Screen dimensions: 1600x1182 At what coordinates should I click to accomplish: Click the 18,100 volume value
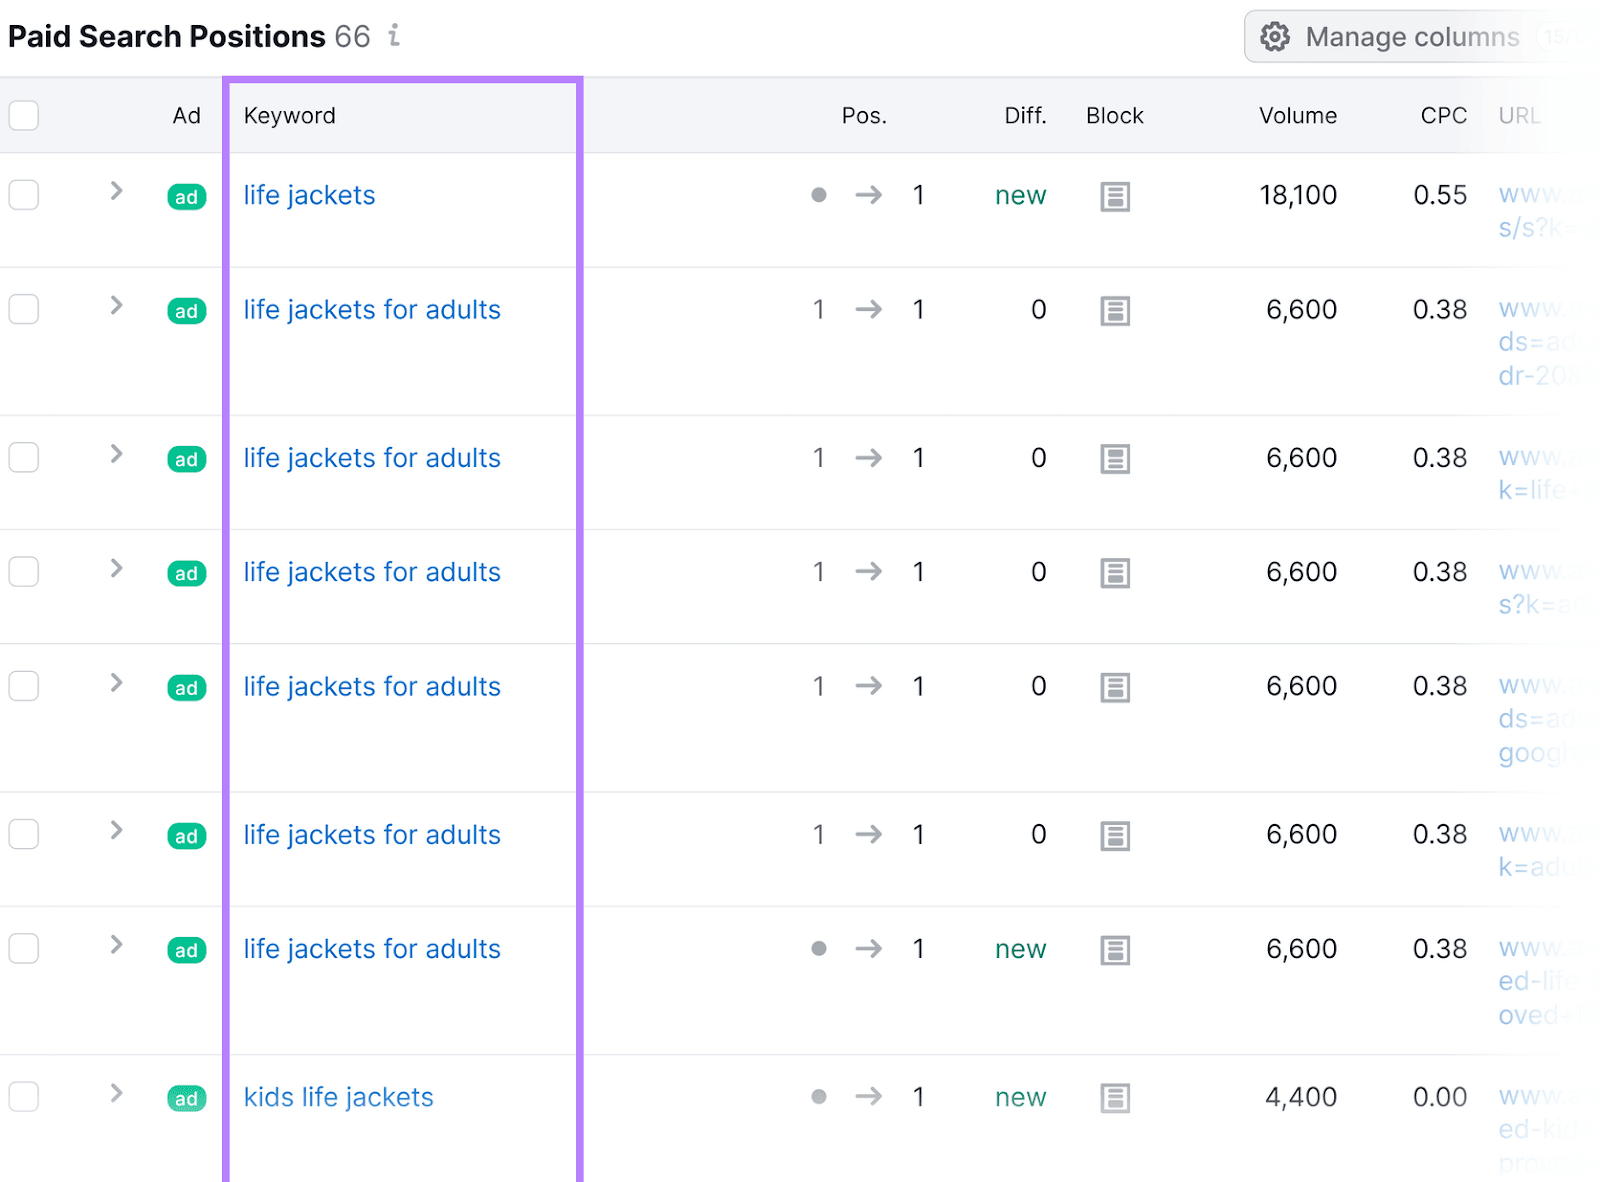(1297, 195)
